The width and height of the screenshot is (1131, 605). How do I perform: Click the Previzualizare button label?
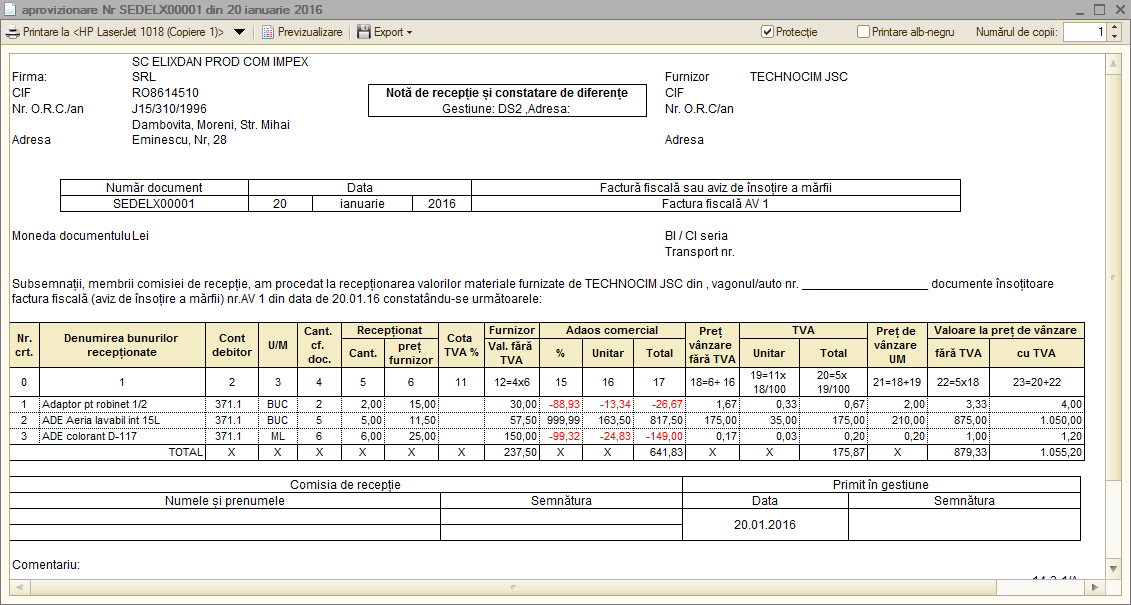310,32
